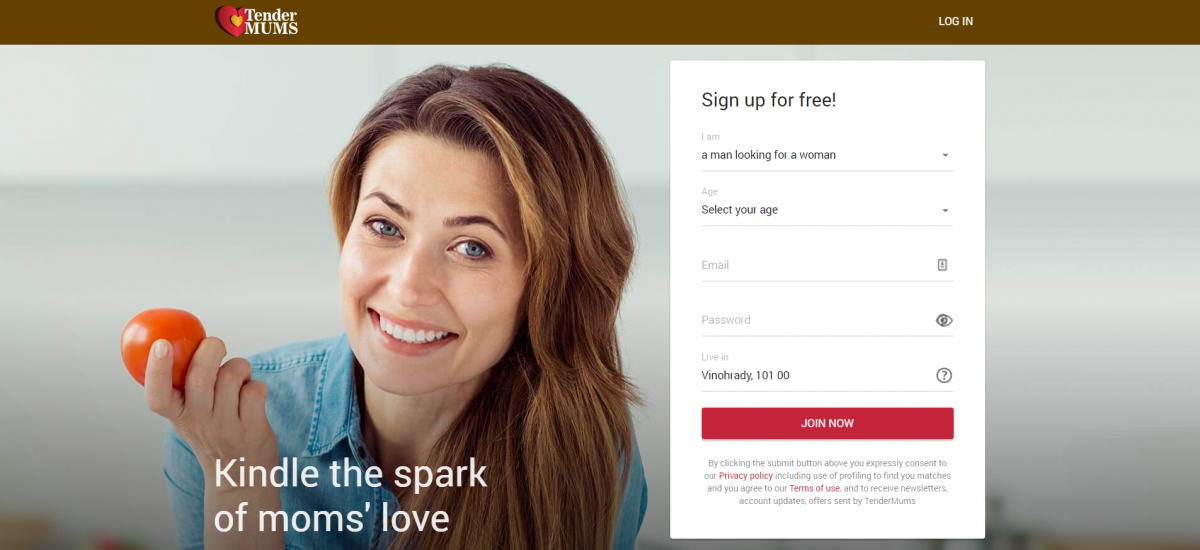Viewport: 1200px width, 550px height.
Task: Expand the 'I am' dropdown arrow
Action: click(945, 156)
